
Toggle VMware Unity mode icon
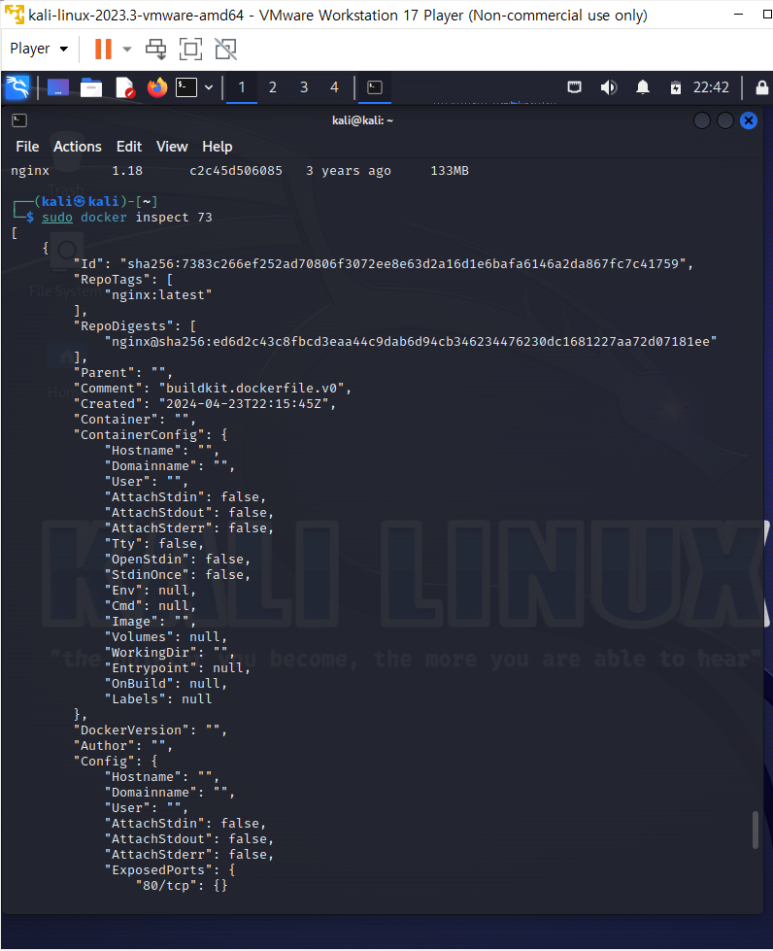[x=226, y=49]
